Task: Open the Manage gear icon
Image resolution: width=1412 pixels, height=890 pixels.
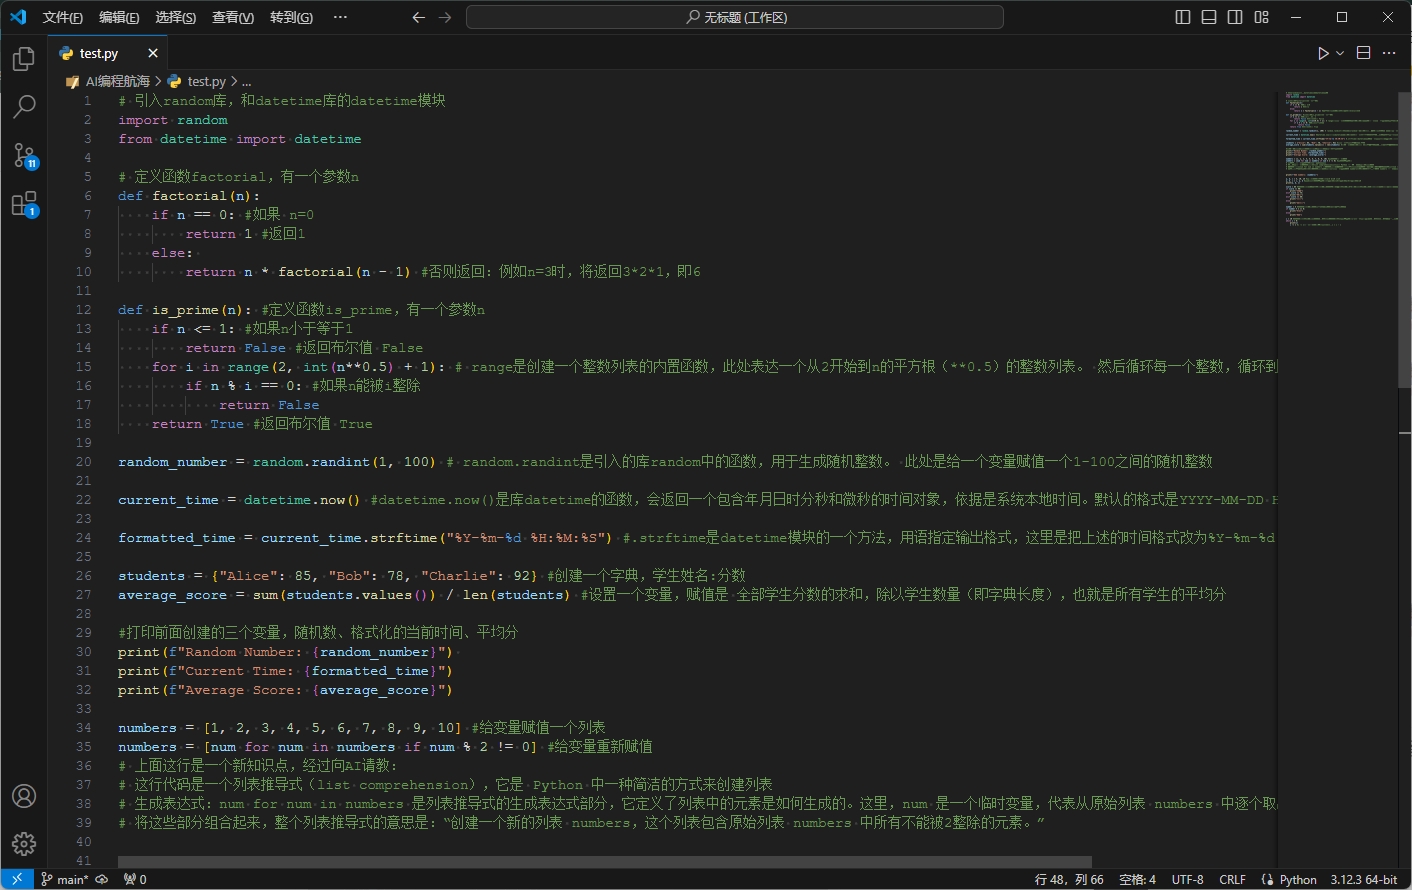Action: click(24, 844)
